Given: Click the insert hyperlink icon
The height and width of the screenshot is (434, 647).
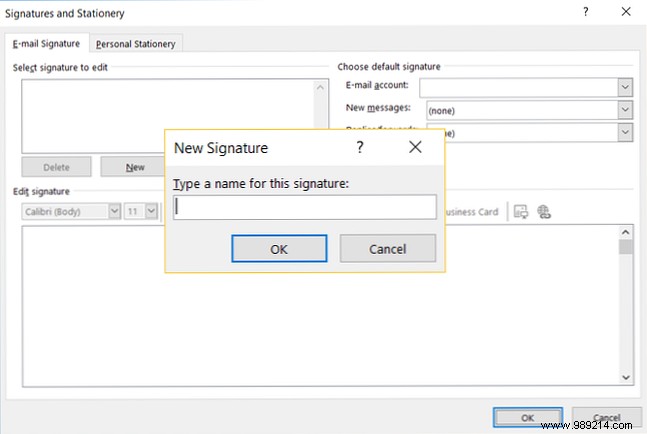Looking at the screenshot, I should [544, 212].
